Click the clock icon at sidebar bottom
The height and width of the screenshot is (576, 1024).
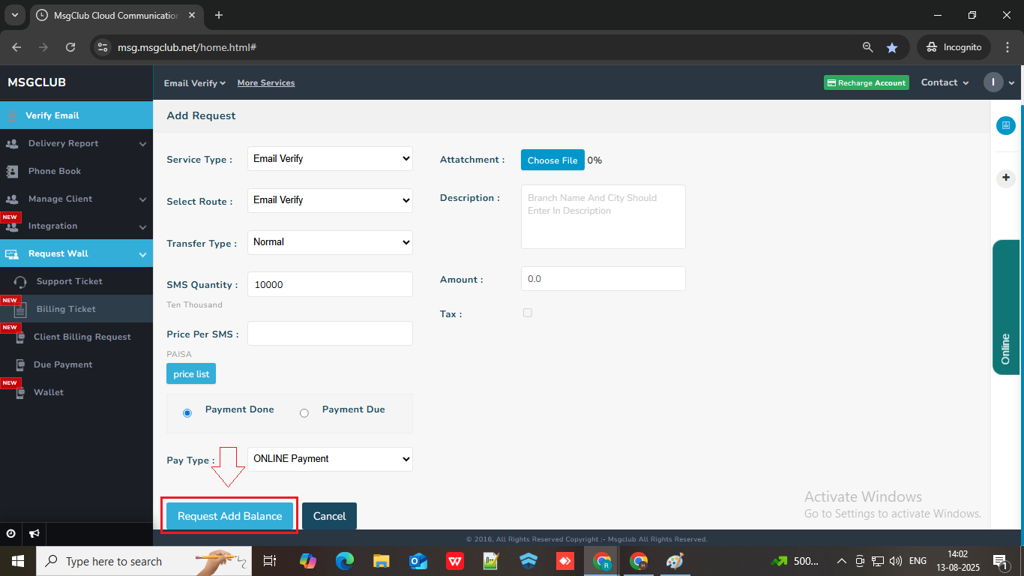11,534
